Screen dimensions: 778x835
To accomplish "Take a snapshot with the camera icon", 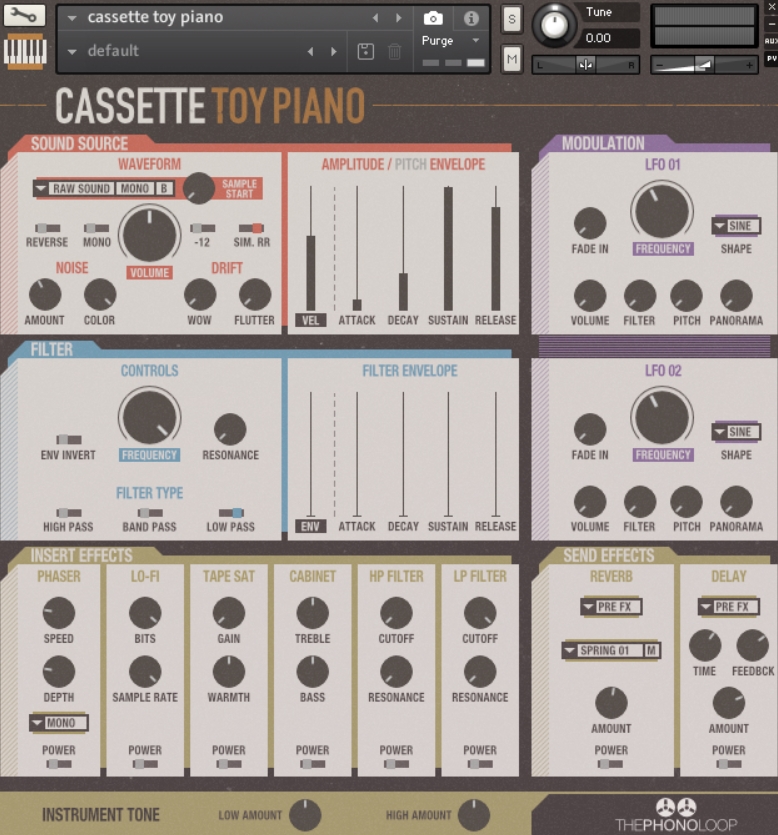I will (433, 19).
